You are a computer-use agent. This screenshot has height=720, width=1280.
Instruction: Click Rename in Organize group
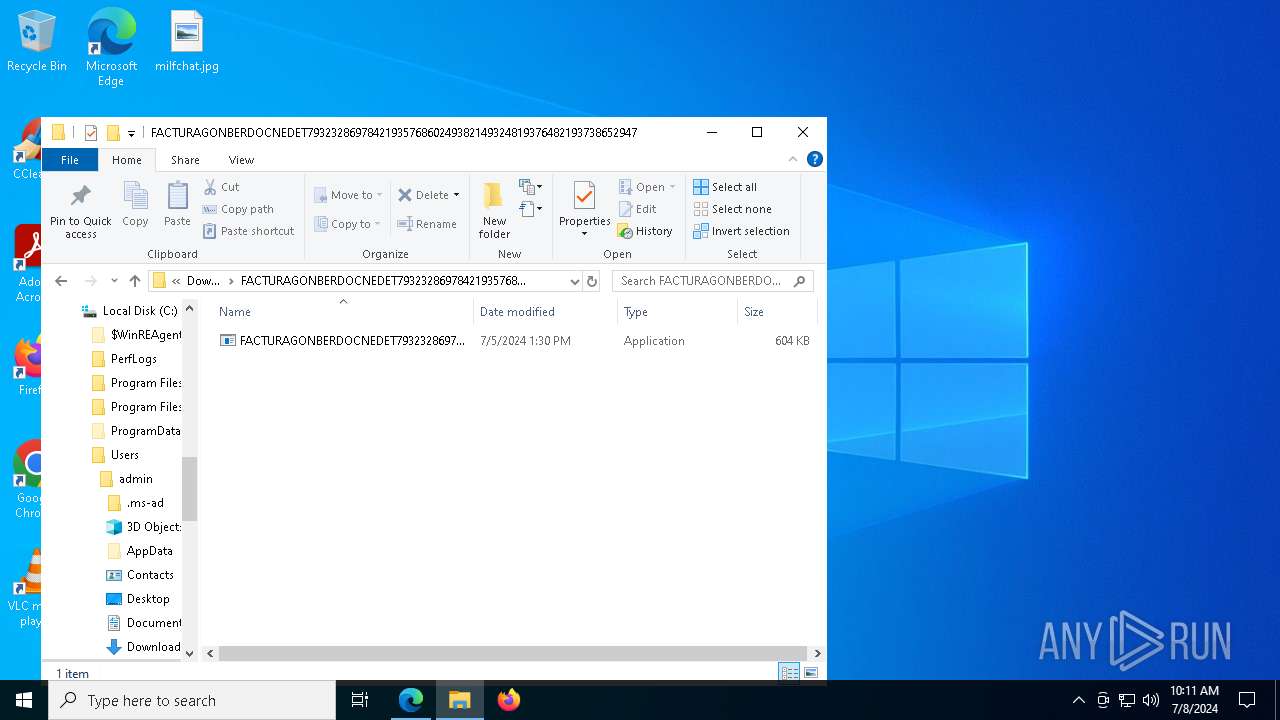pos(427,224)
